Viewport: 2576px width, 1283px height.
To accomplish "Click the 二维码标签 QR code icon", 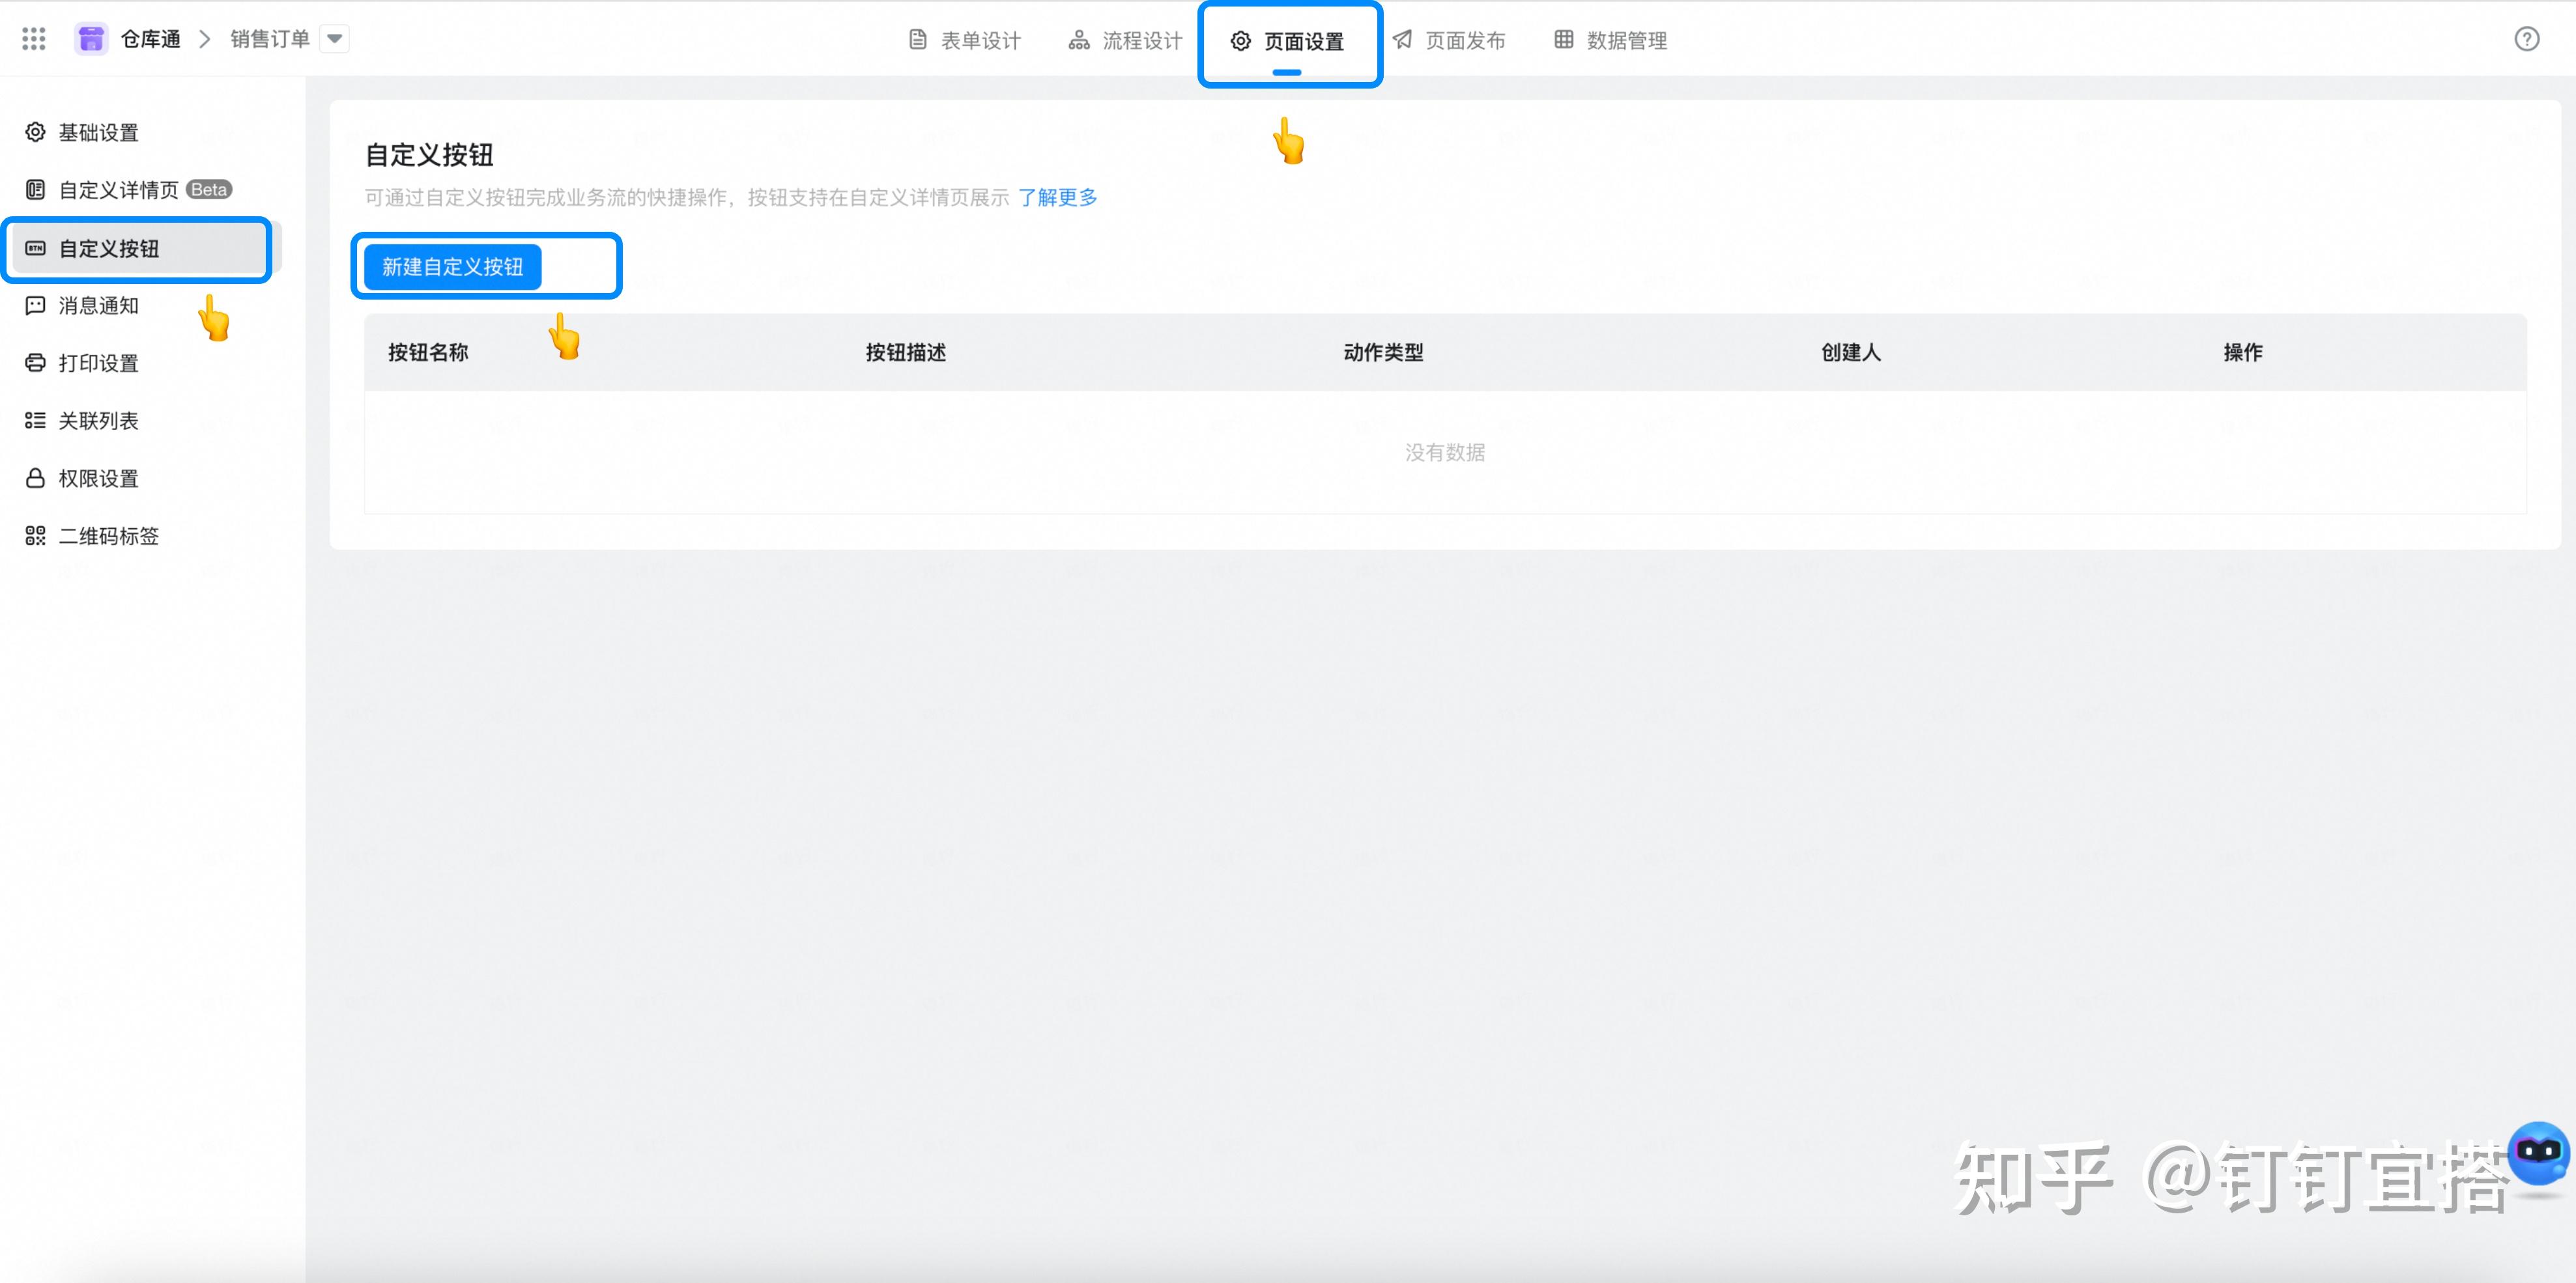I will point(35,536).
